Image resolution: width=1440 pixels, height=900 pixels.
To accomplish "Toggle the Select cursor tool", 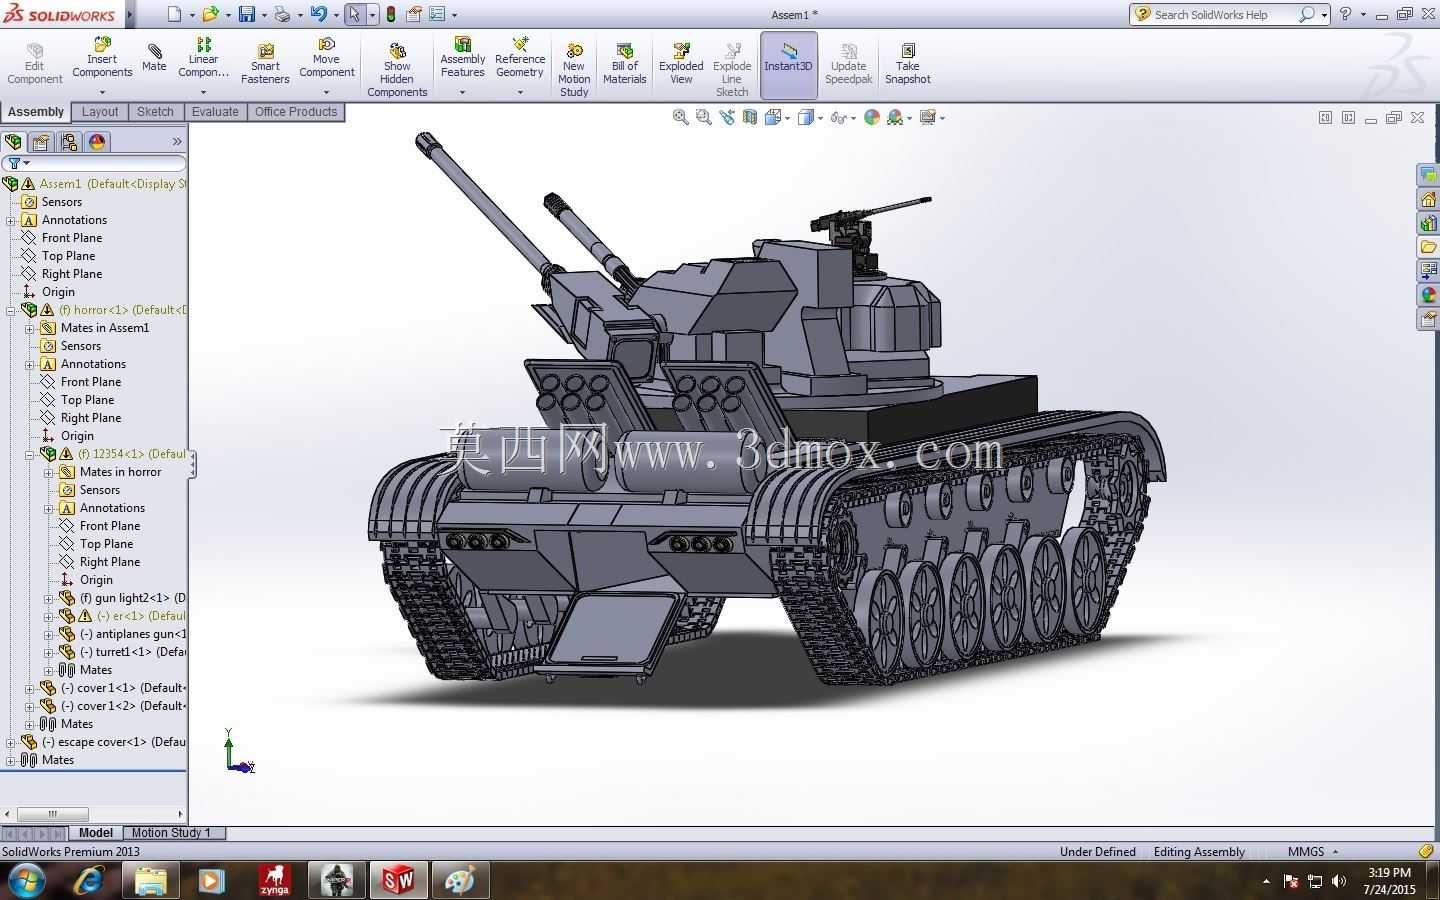I will [354, 14].
